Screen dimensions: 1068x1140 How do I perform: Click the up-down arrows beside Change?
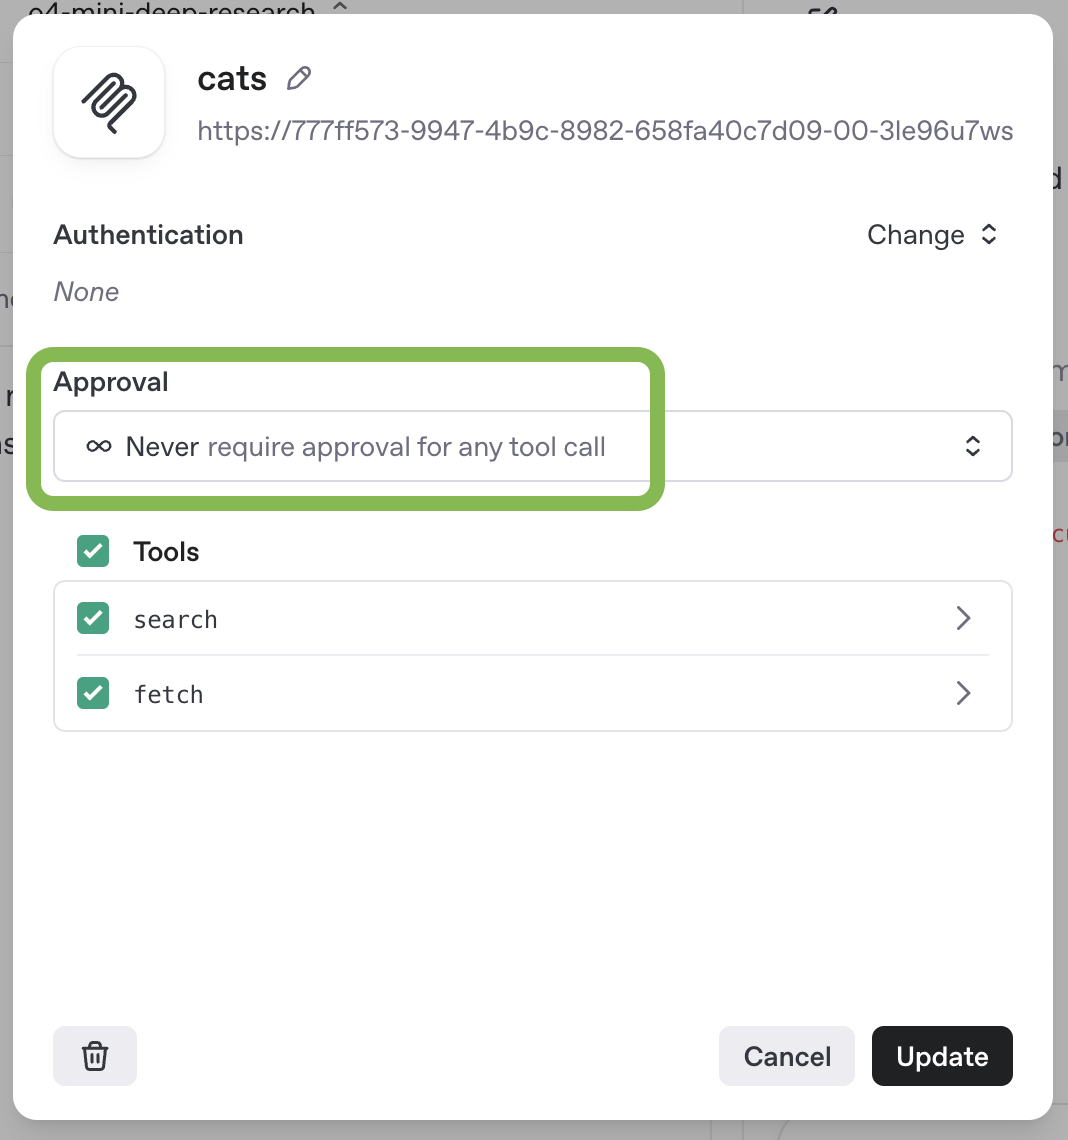pos(989,235)
